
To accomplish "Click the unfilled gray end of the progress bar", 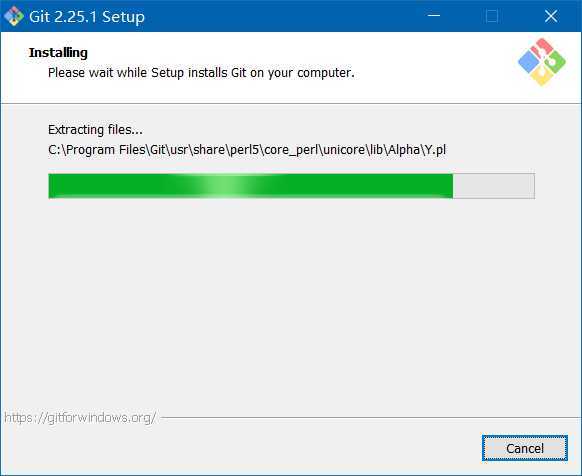I will tap(494, 186).
